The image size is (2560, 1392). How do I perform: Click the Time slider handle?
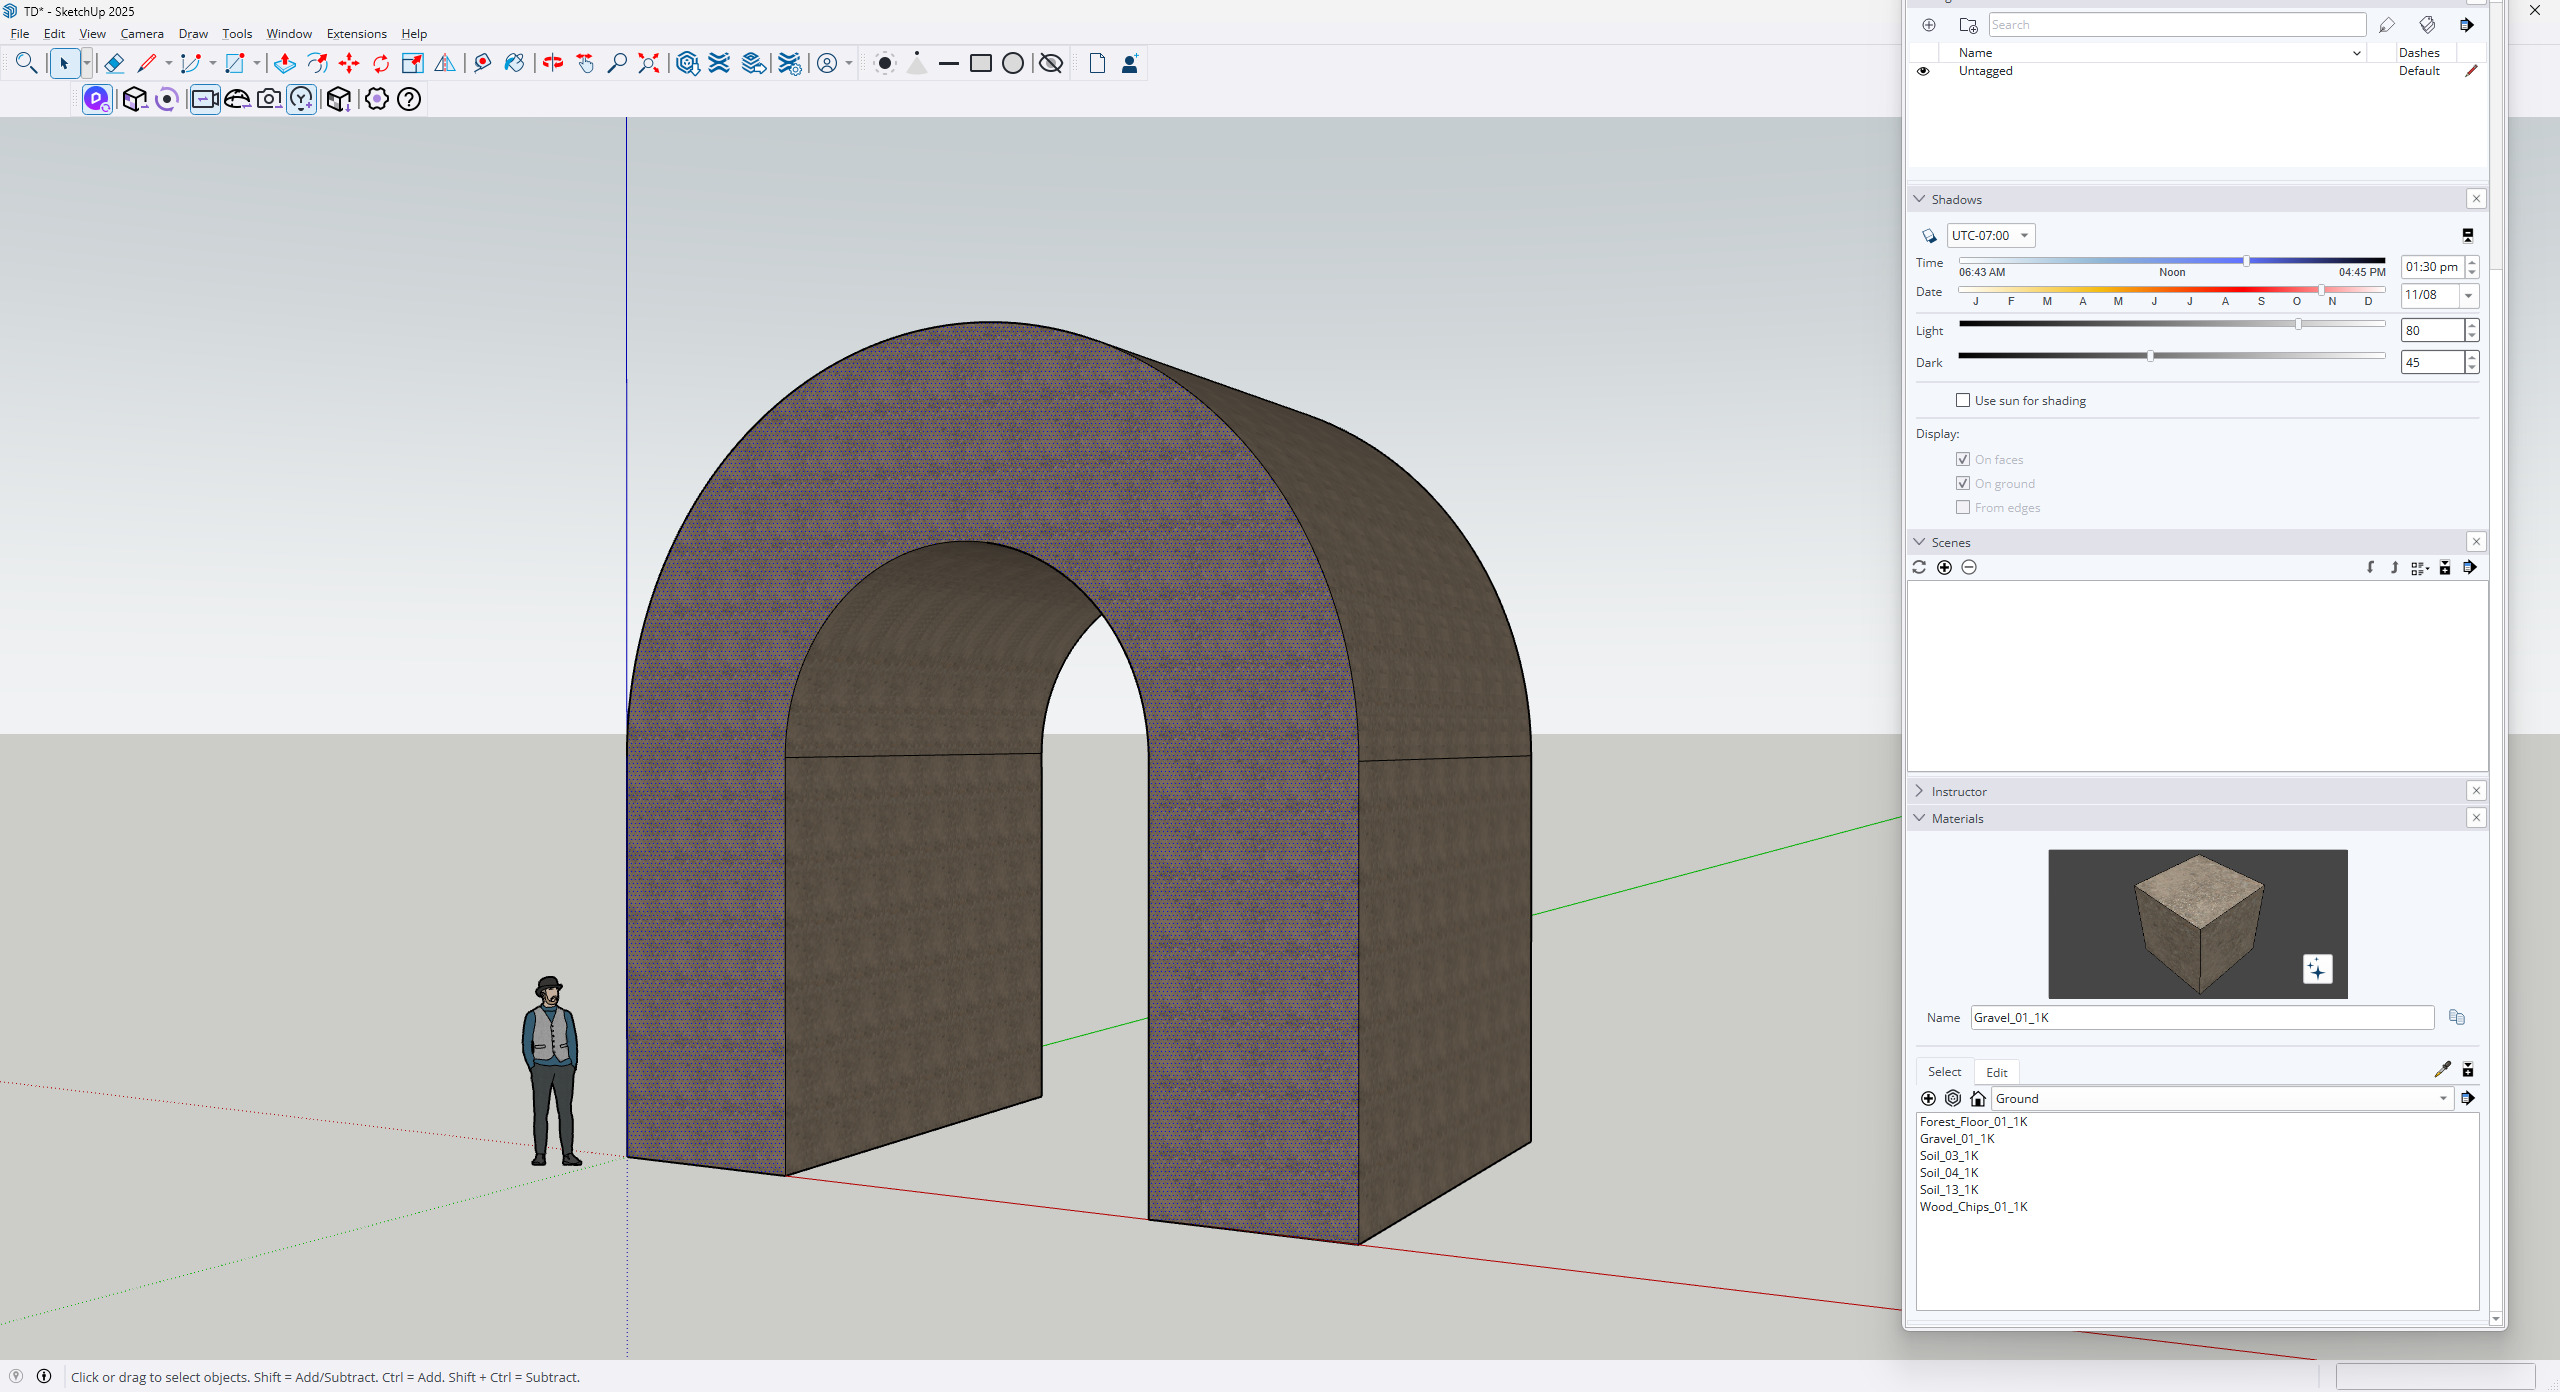coord(2246,261)
